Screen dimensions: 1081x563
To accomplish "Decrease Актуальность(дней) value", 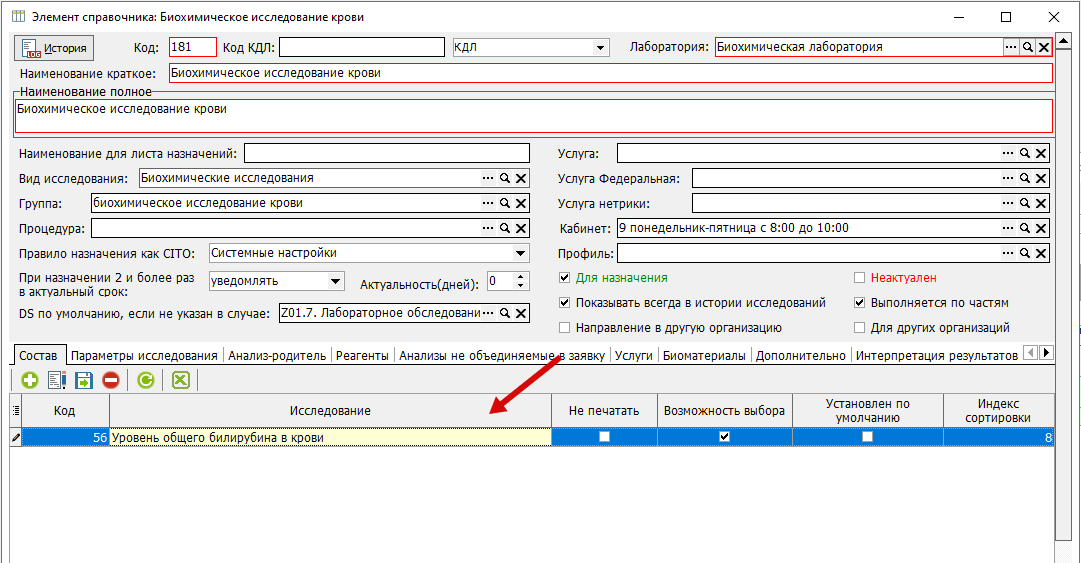I will pyautogui.click(x=521, y=285).
